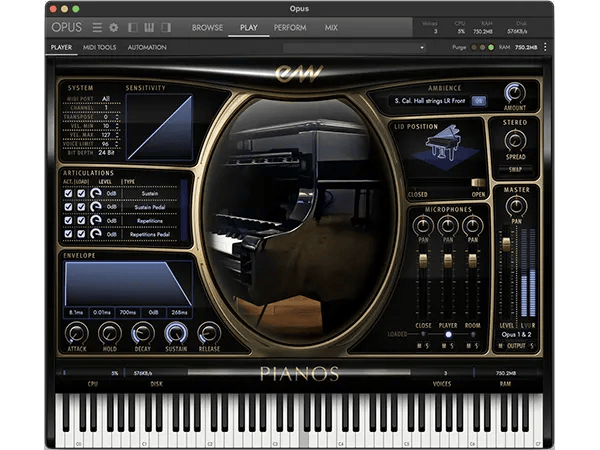Toggle Load checkbox for Repetitions Pedal
Image resolution: width=600 pixels, height=450 pixels.
(x=81, y=234)
